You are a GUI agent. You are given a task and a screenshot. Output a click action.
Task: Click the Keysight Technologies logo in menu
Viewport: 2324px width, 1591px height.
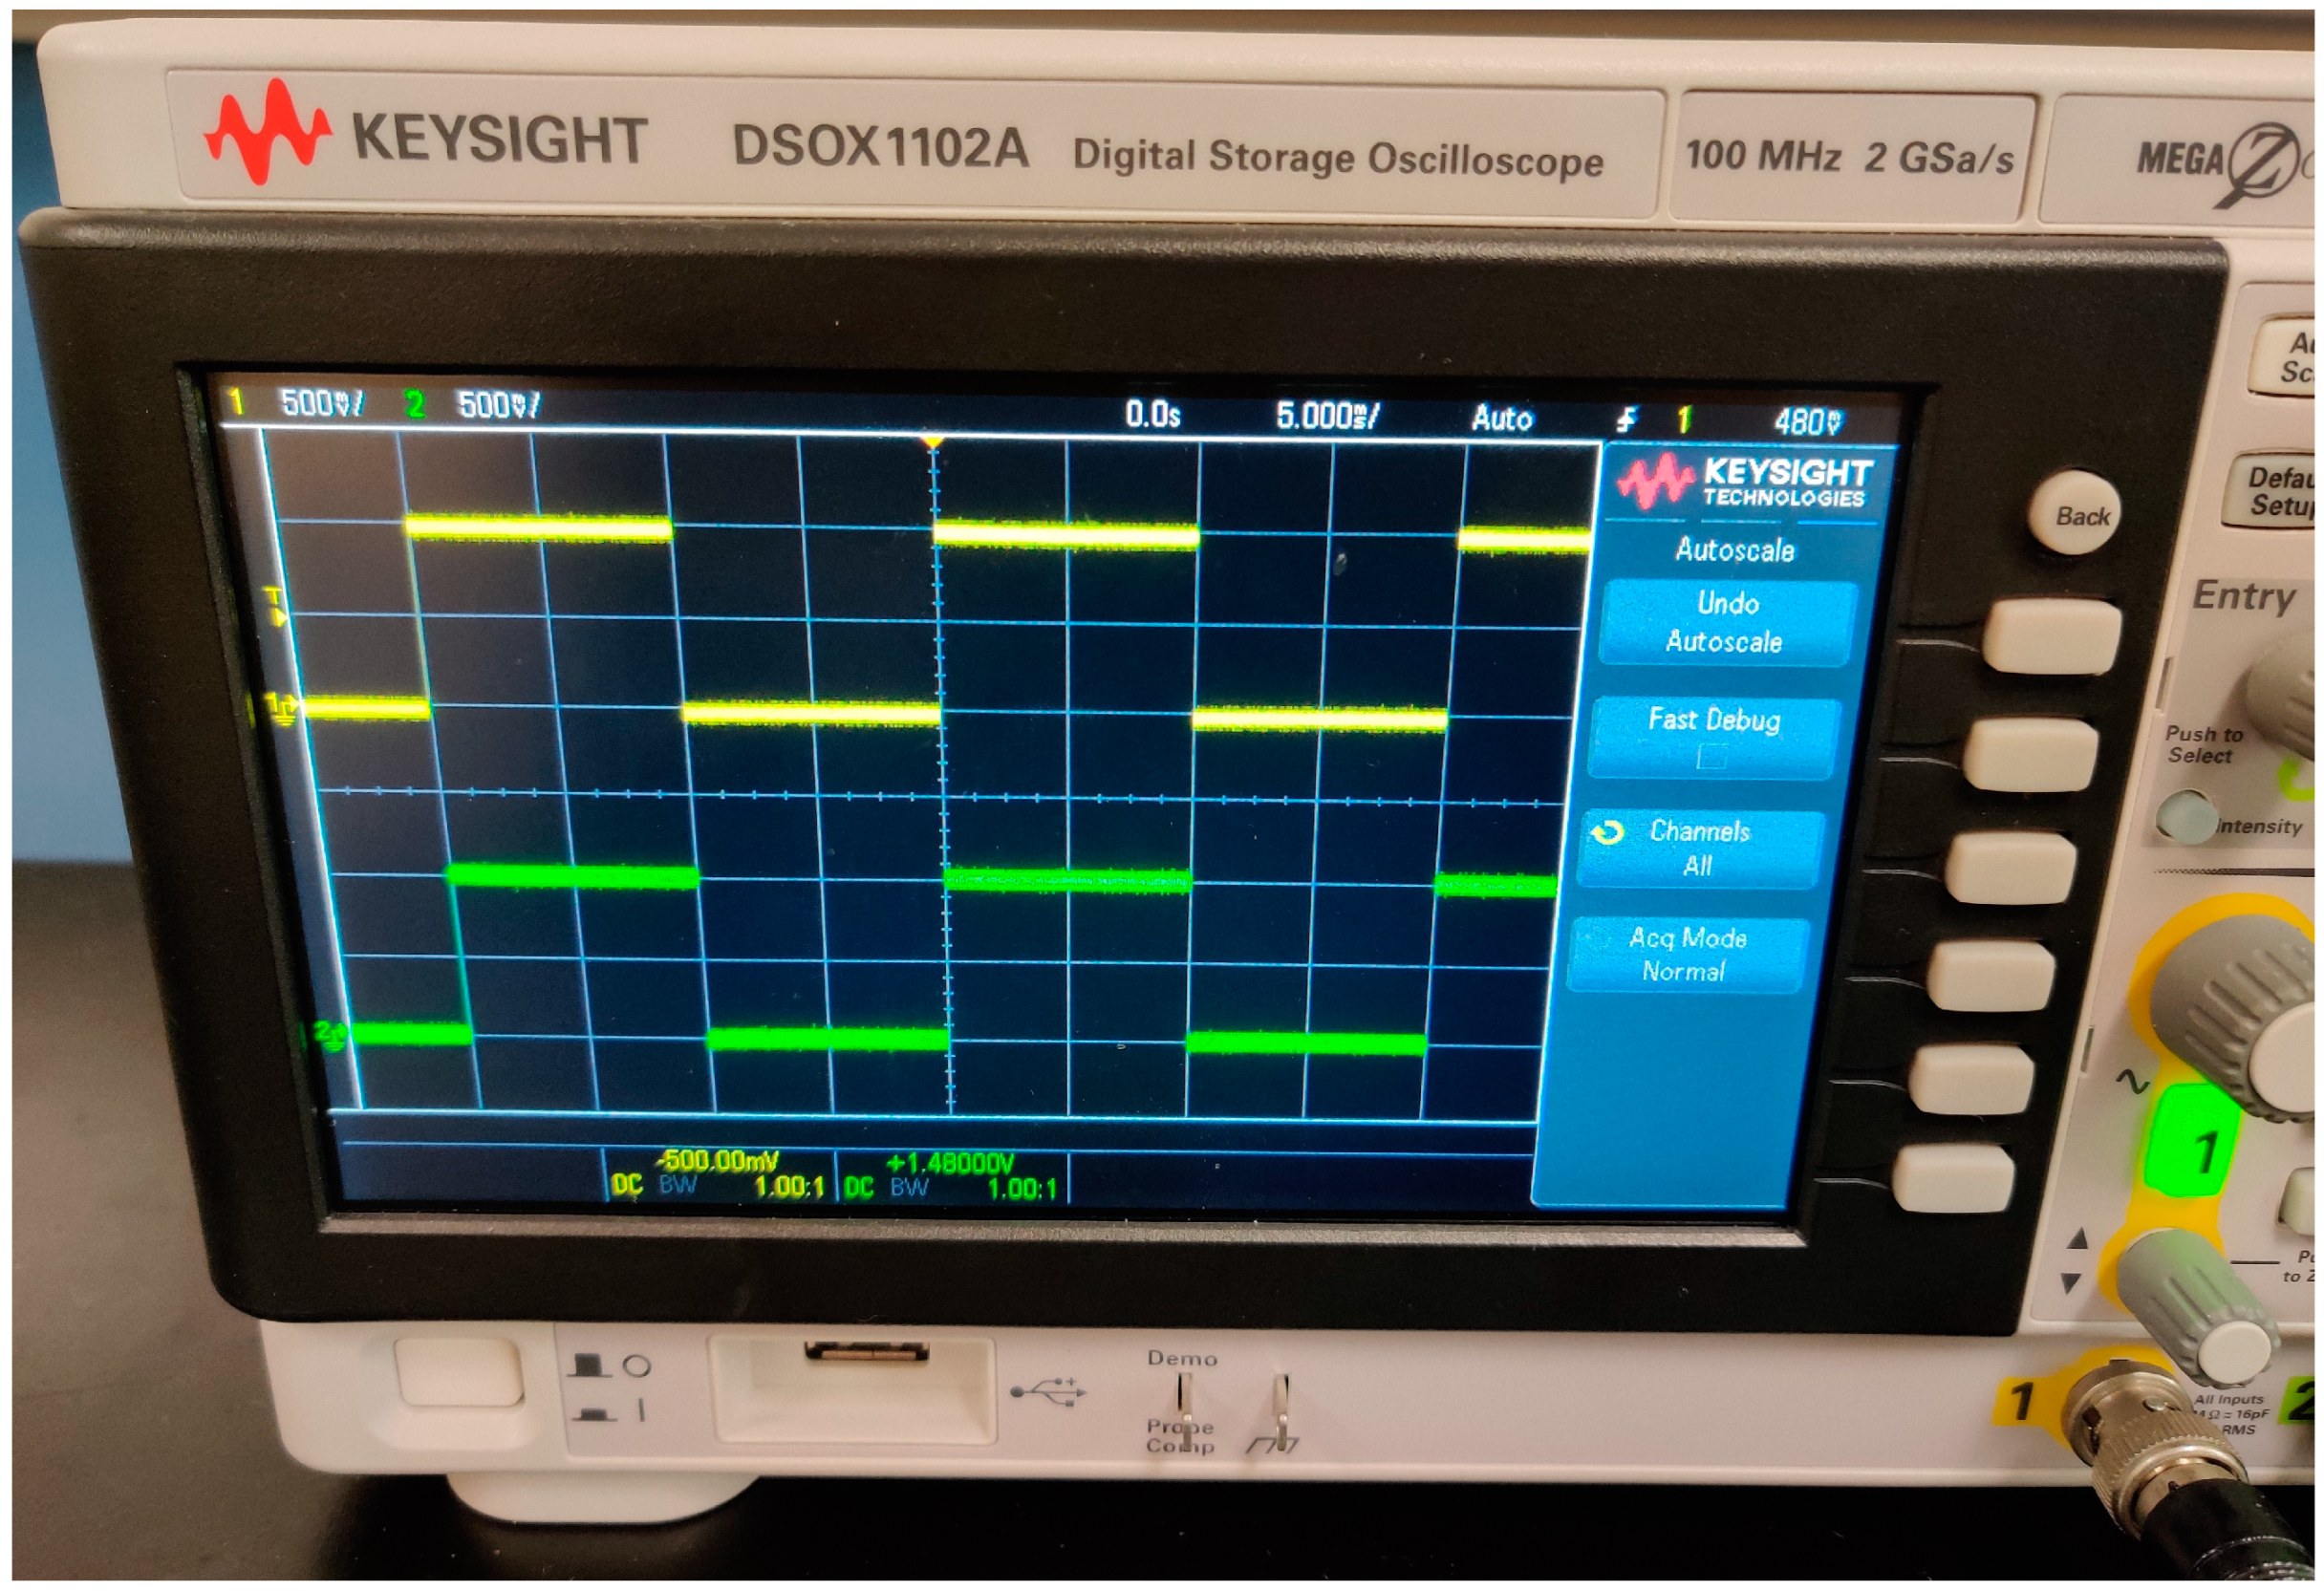coord(1747,481)
